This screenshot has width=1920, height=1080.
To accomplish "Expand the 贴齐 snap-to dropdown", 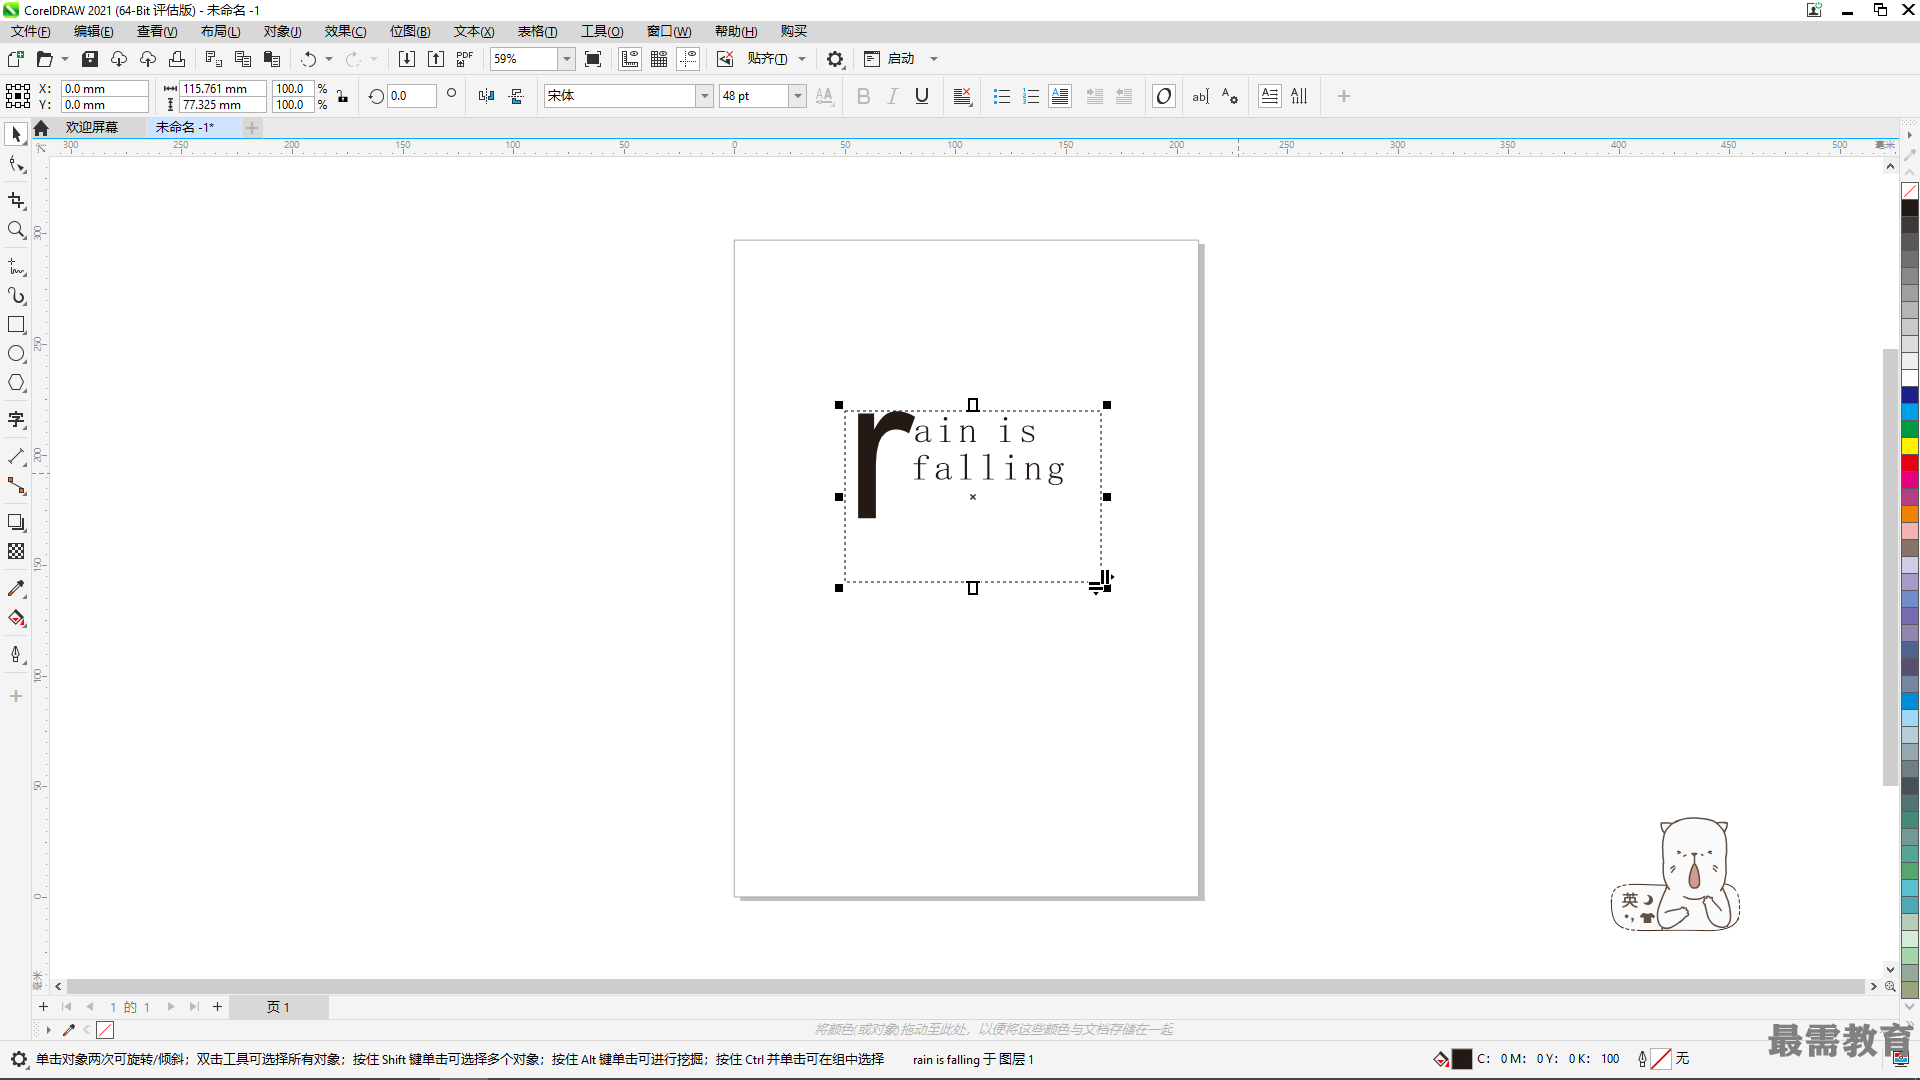I will click(x=802, y=59).
